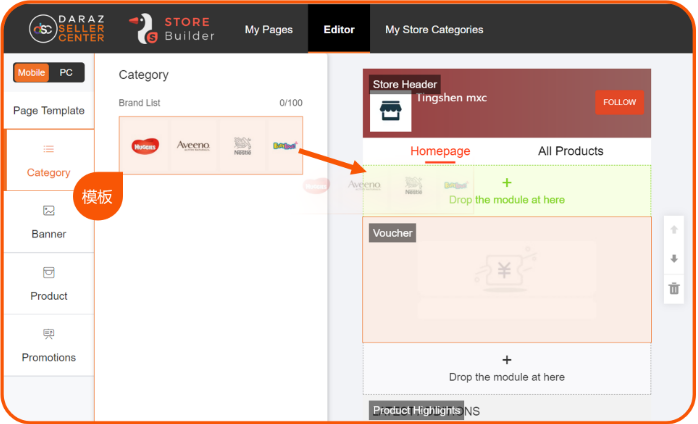Select the Huggies brand logo in Brand List

145,146
